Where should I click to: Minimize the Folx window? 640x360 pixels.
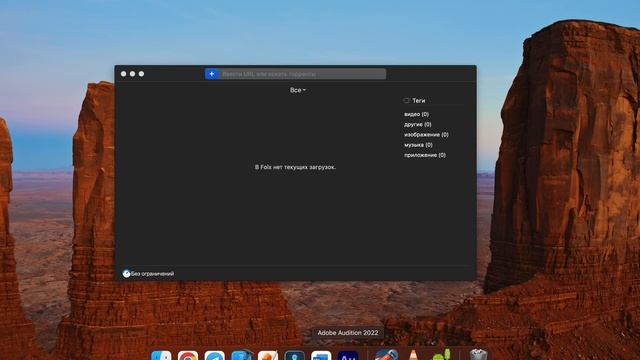(133, 74)
